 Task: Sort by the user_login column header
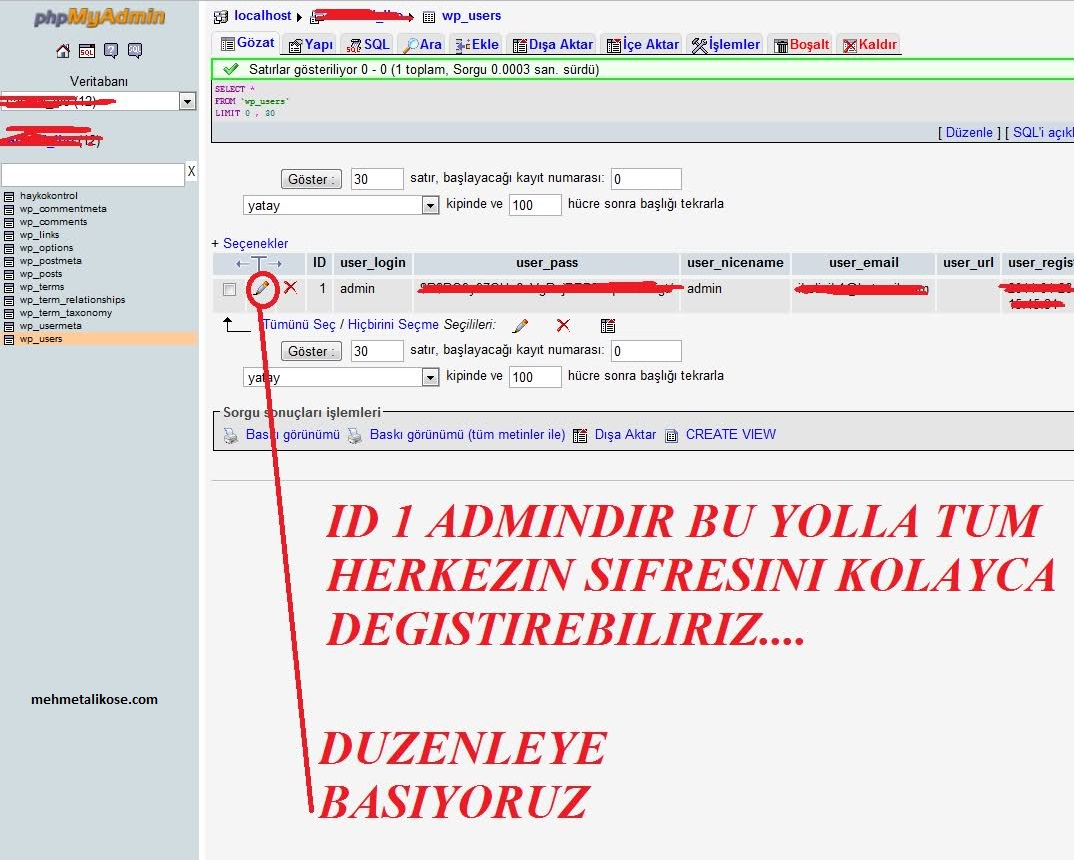click(373, 263)
